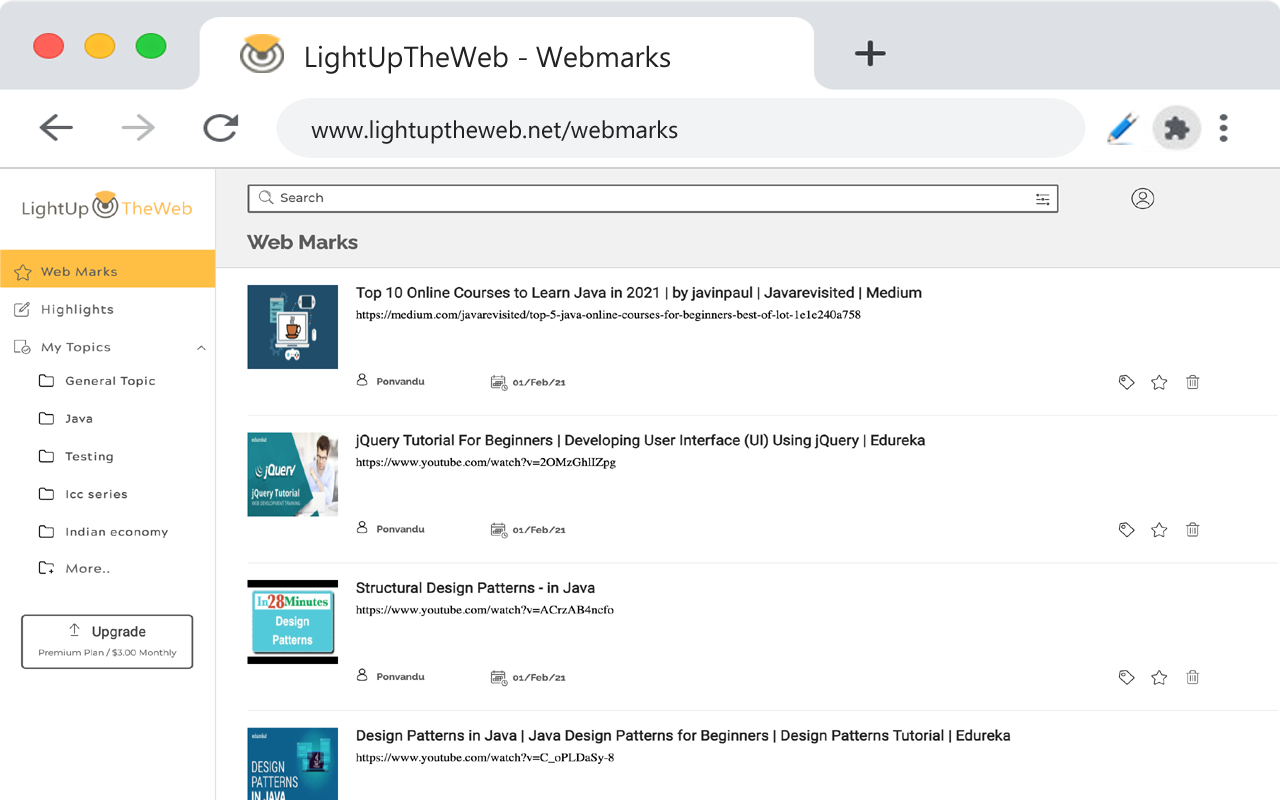Click into the Search box

[652, 198]
